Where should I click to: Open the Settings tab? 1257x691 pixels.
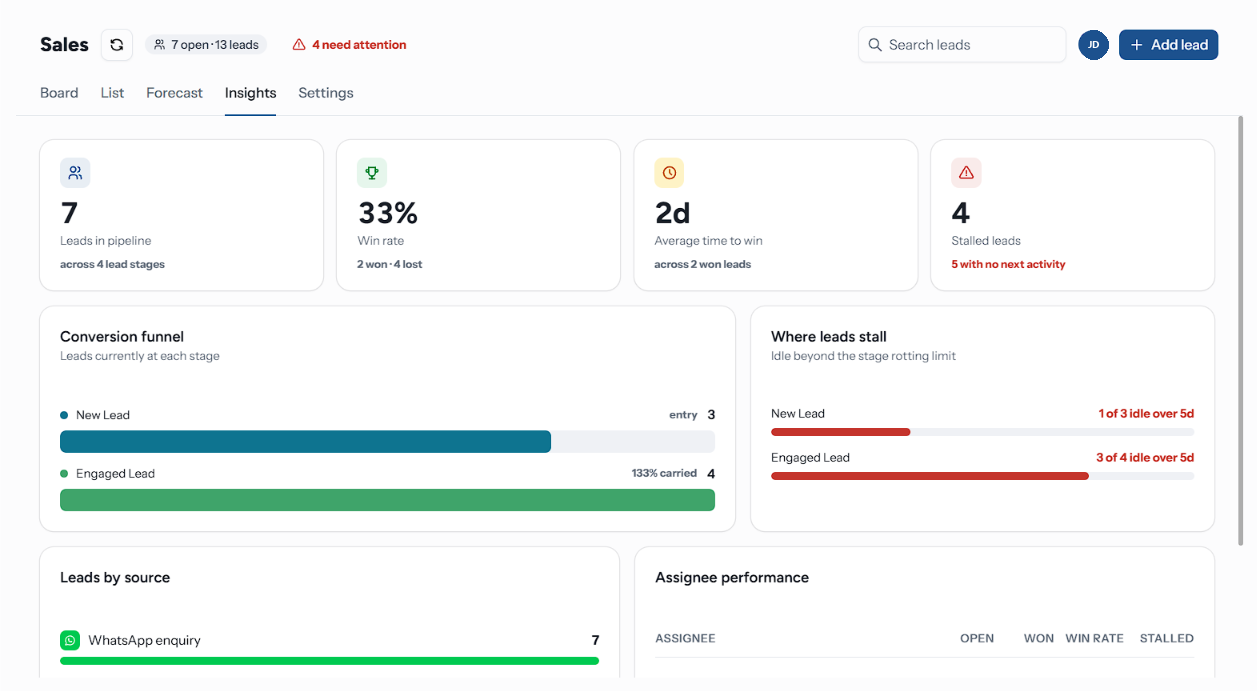326,93
